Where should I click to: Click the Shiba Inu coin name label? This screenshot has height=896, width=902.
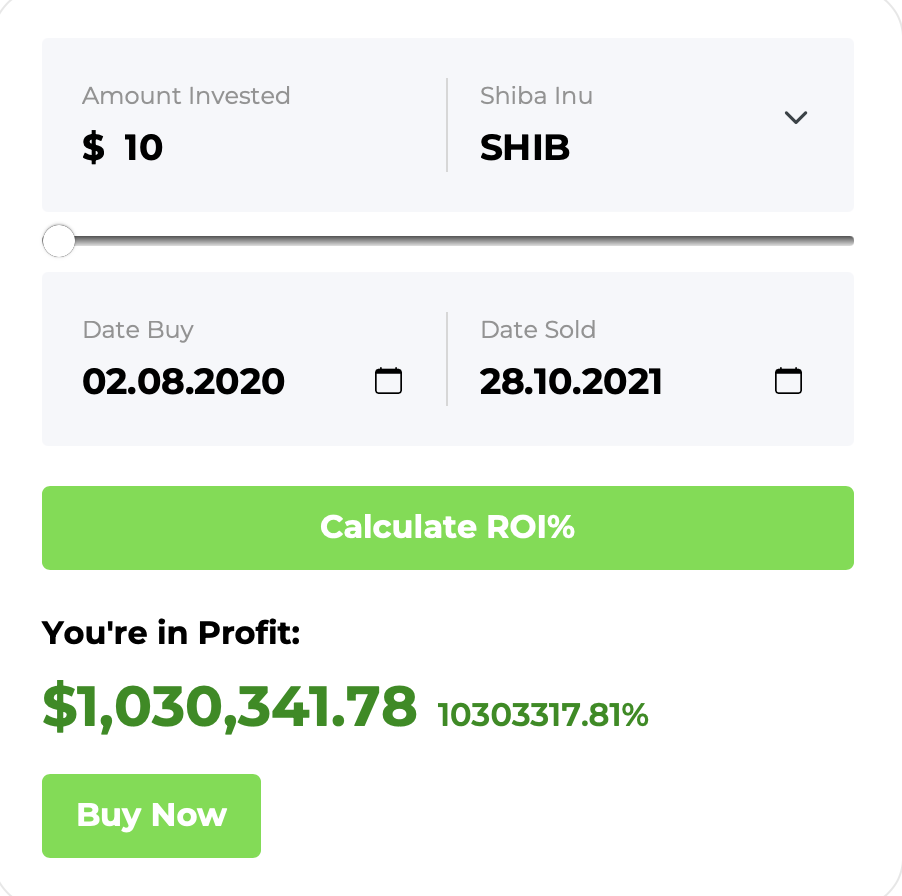(x=536, y=96)
